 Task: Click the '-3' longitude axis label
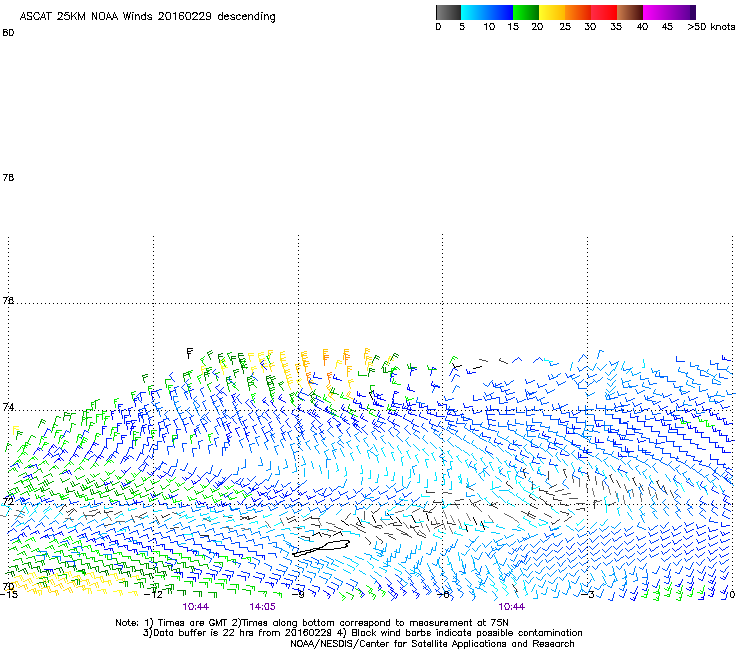588,595
